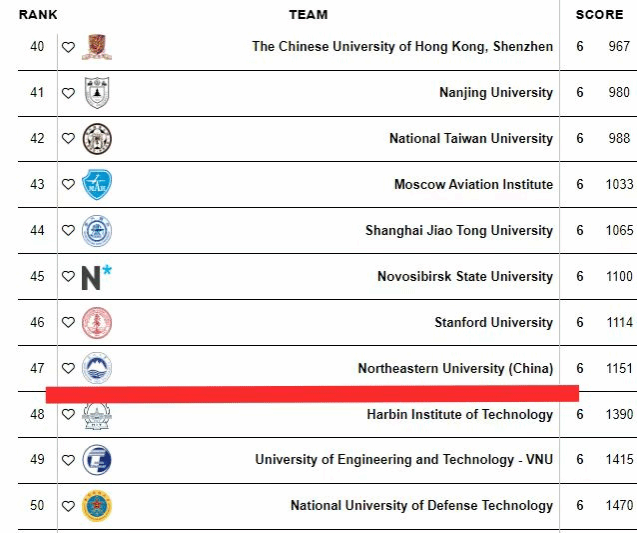
Task: Sort by the RANK column header
Action: [x=38, y=15]
